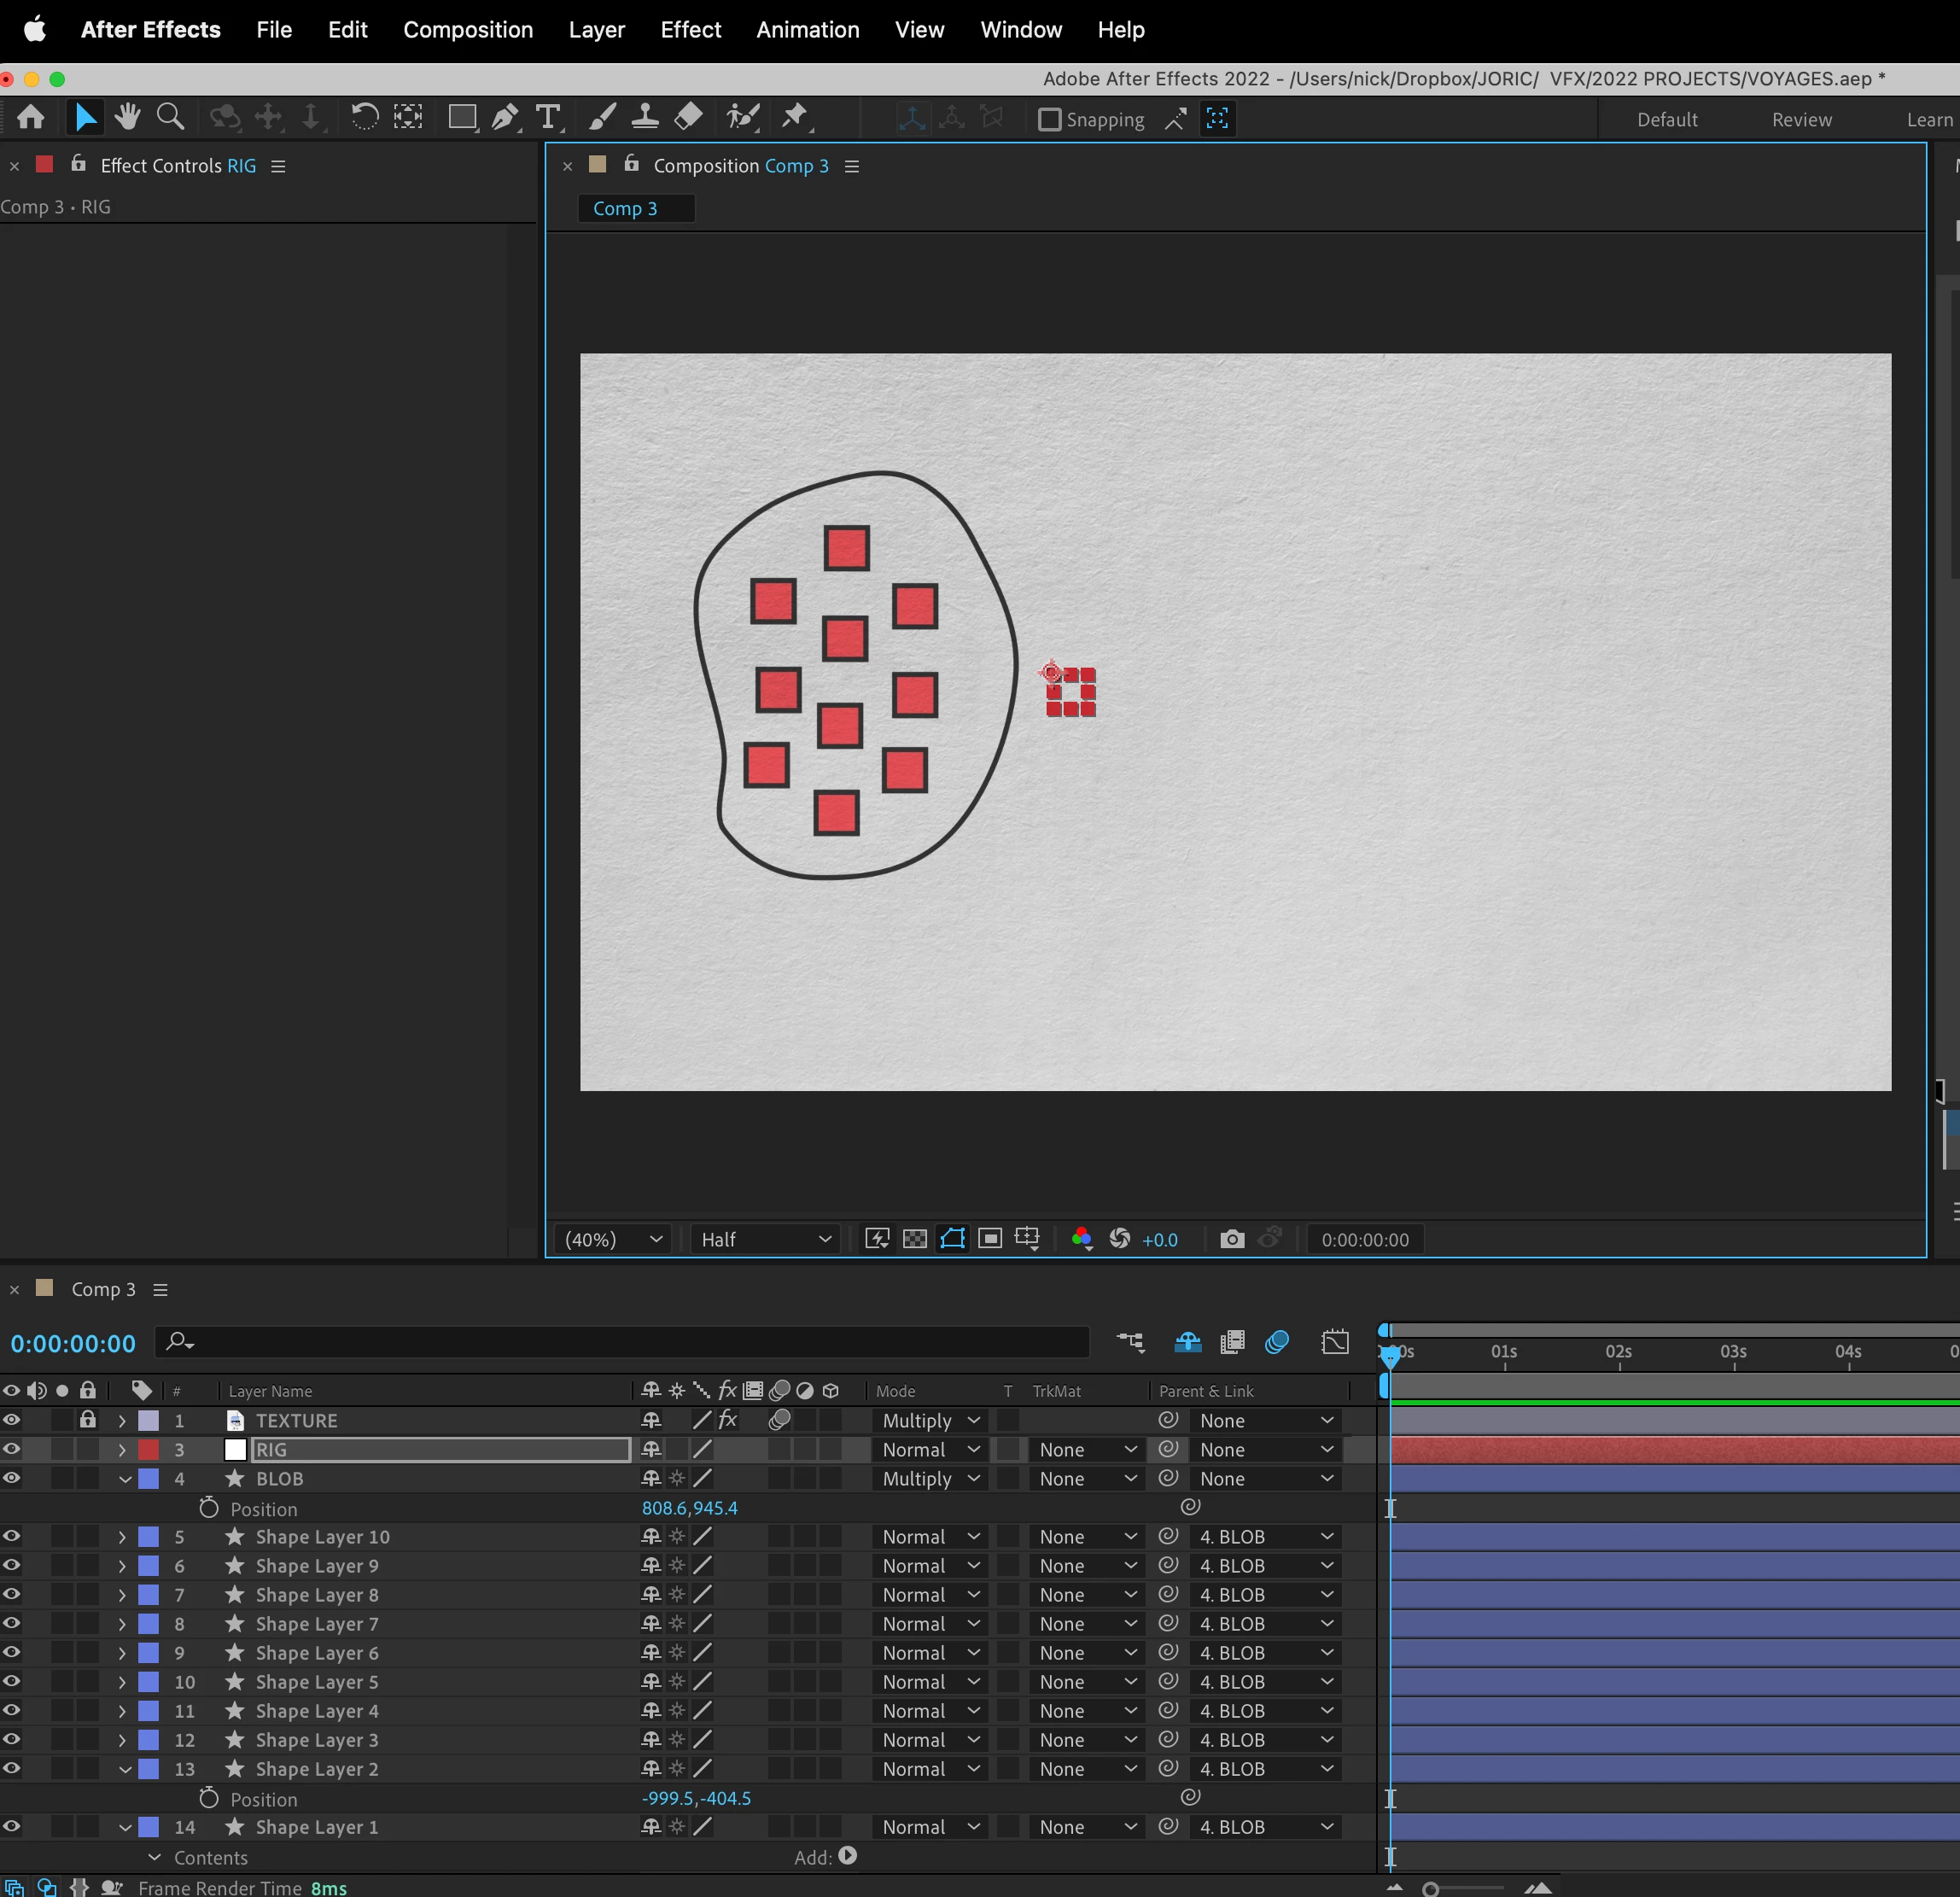Hide the BLOB layer visibility
The image size is (1960, 1897).
[x=12, y=1478]
